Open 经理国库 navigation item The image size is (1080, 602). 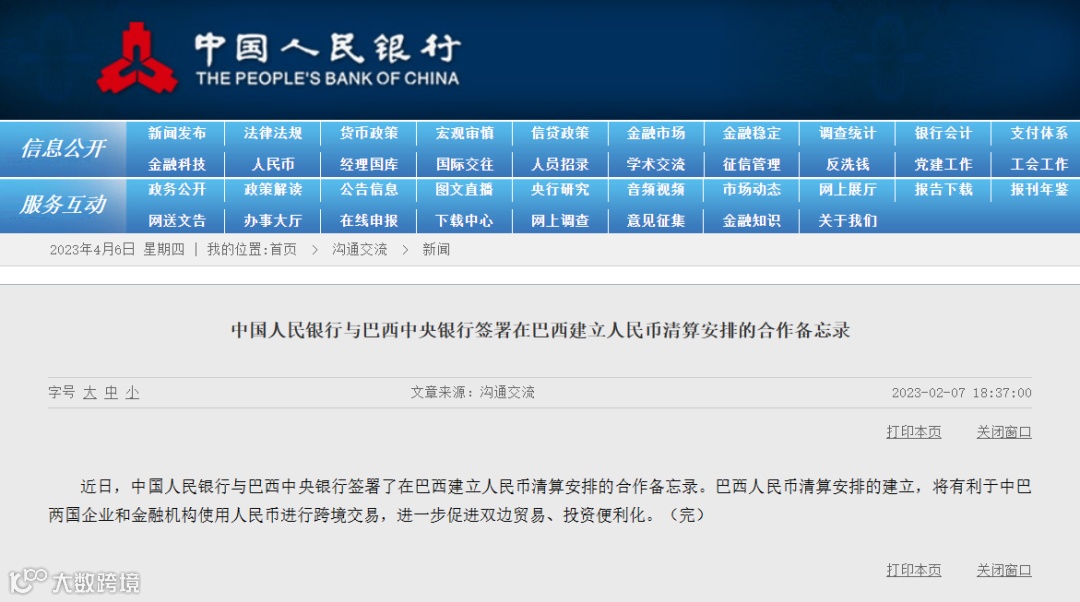[368, 165]
